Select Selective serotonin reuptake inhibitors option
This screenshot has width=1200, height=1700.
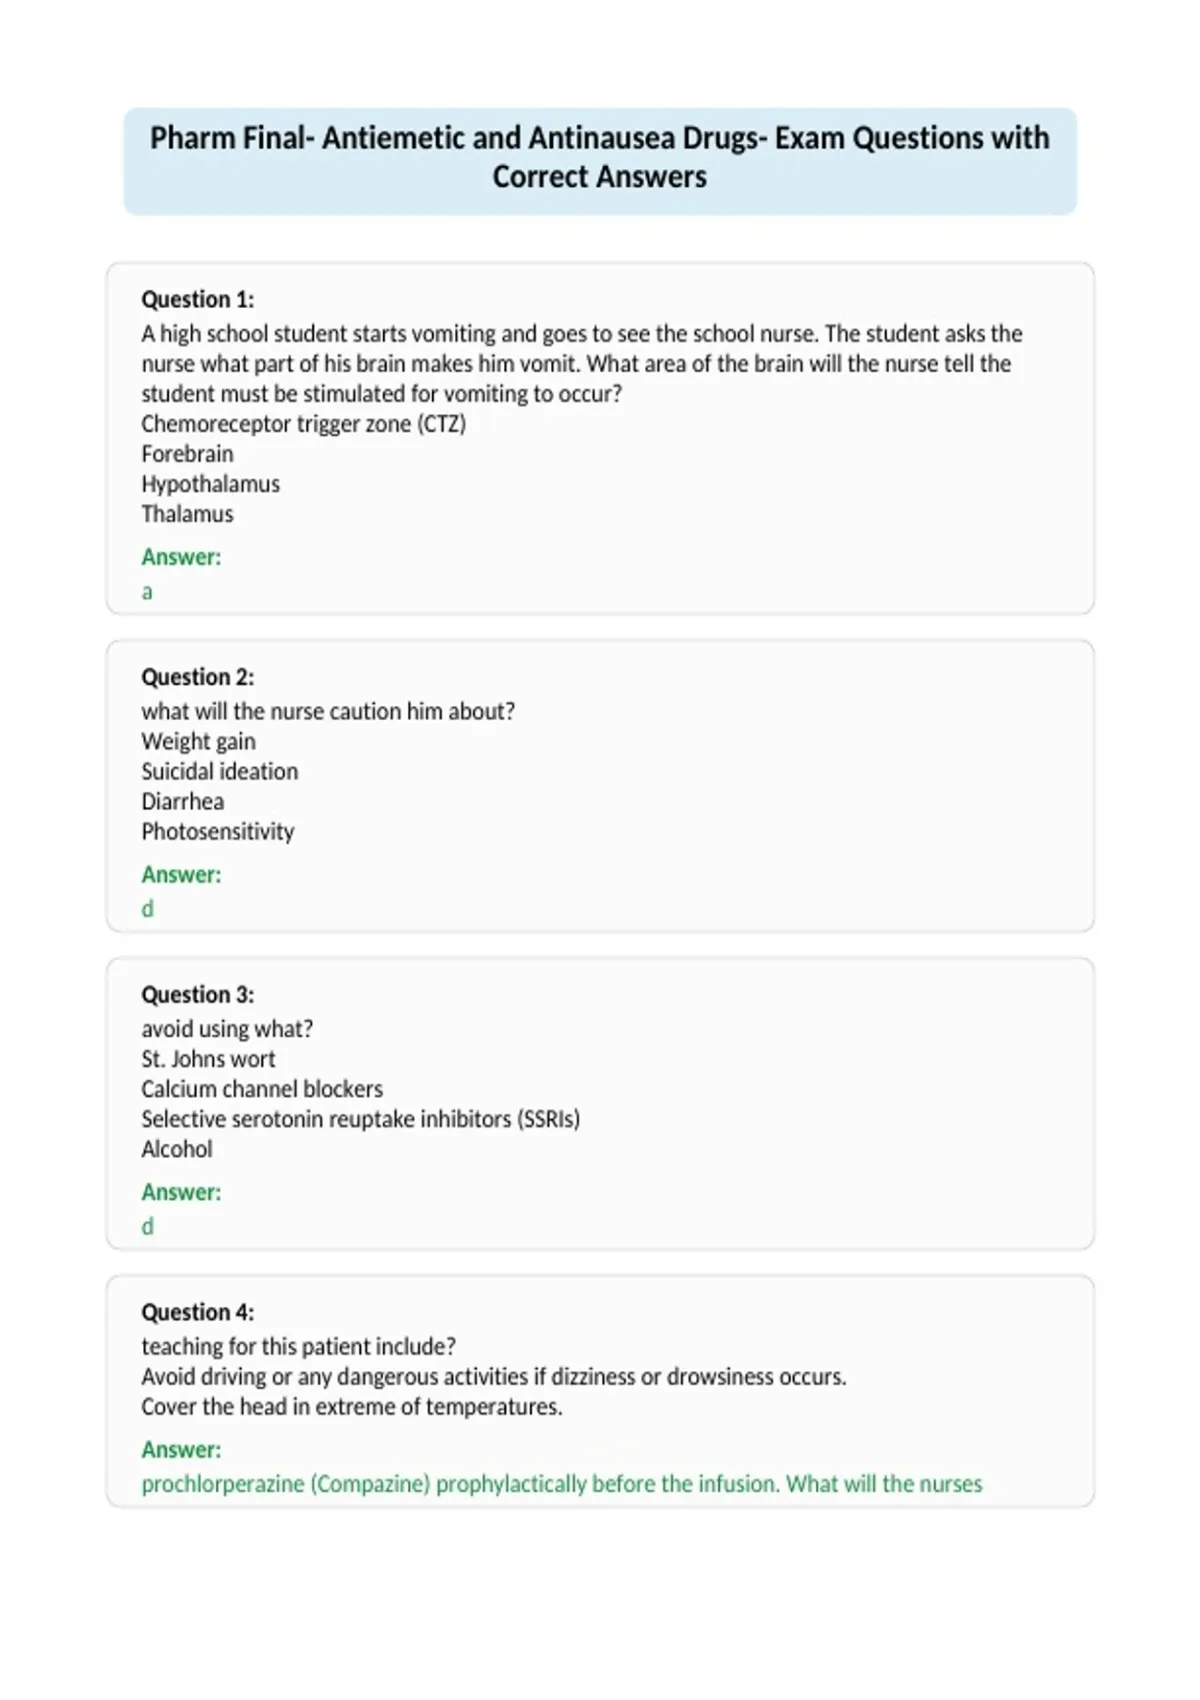point(361,1119)
